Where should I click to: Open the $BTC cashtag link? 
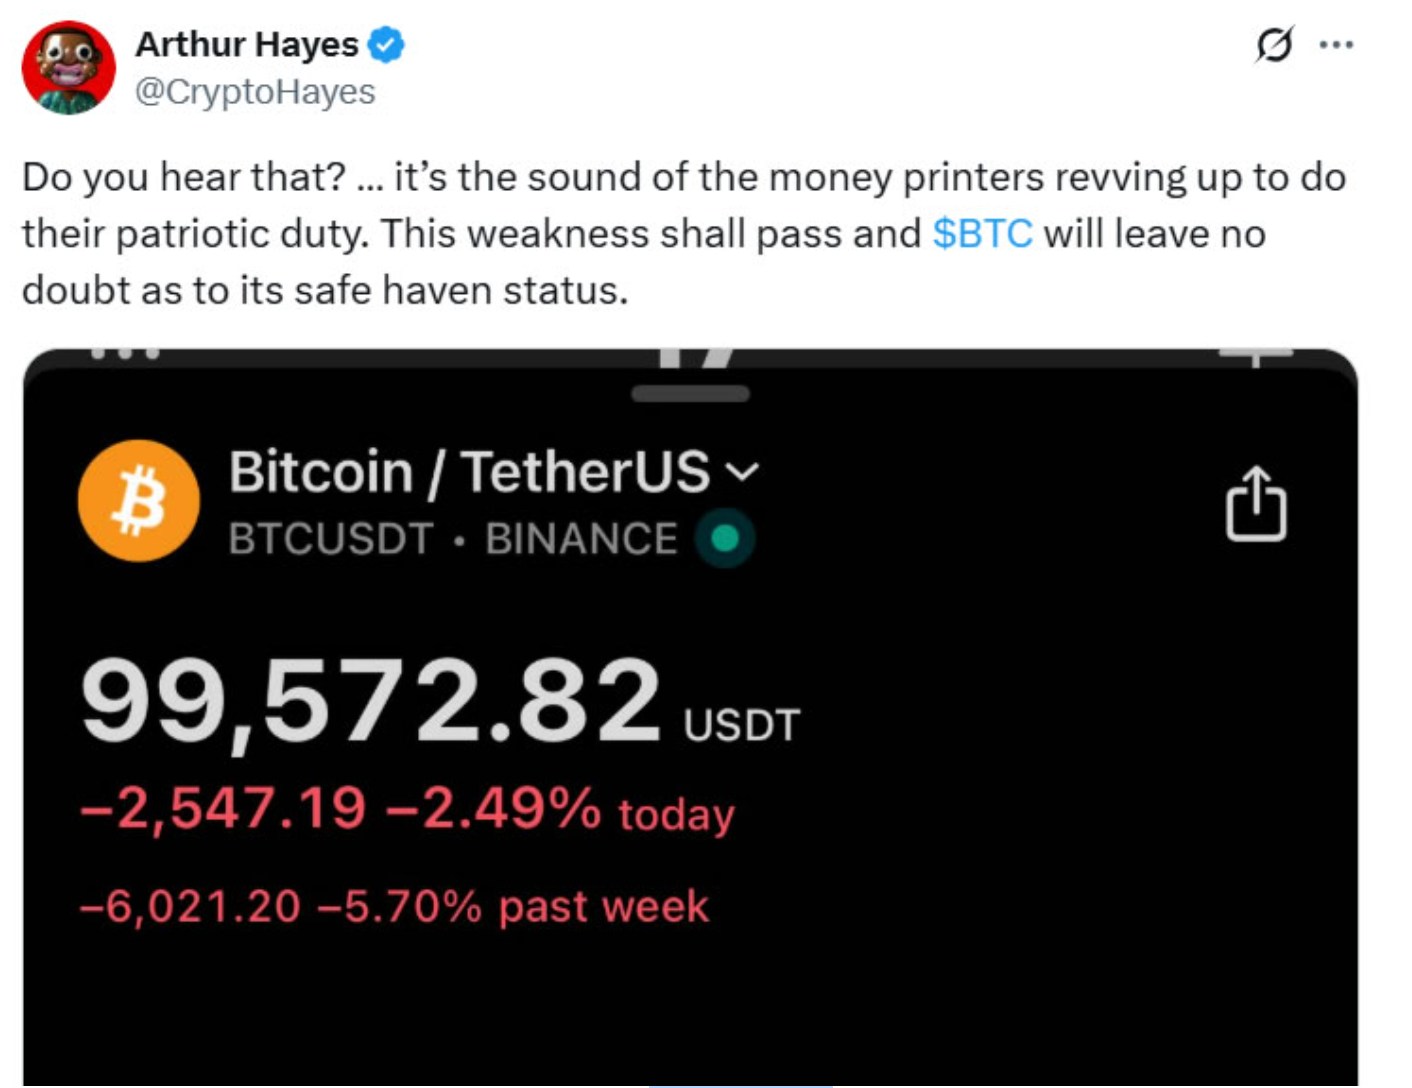[981, 233]
